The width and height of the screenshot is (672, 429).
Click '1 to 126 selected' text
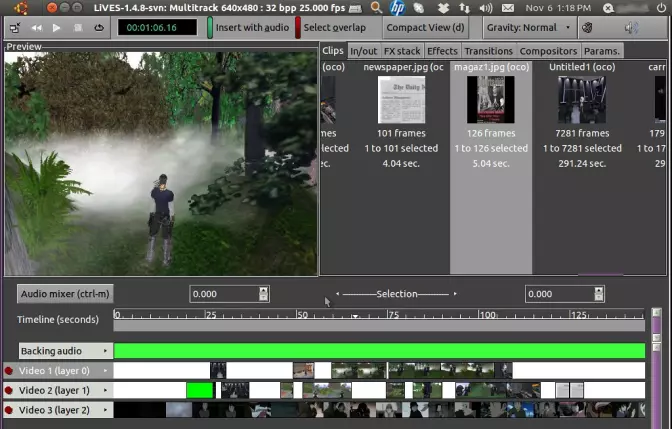pos(491,148)
